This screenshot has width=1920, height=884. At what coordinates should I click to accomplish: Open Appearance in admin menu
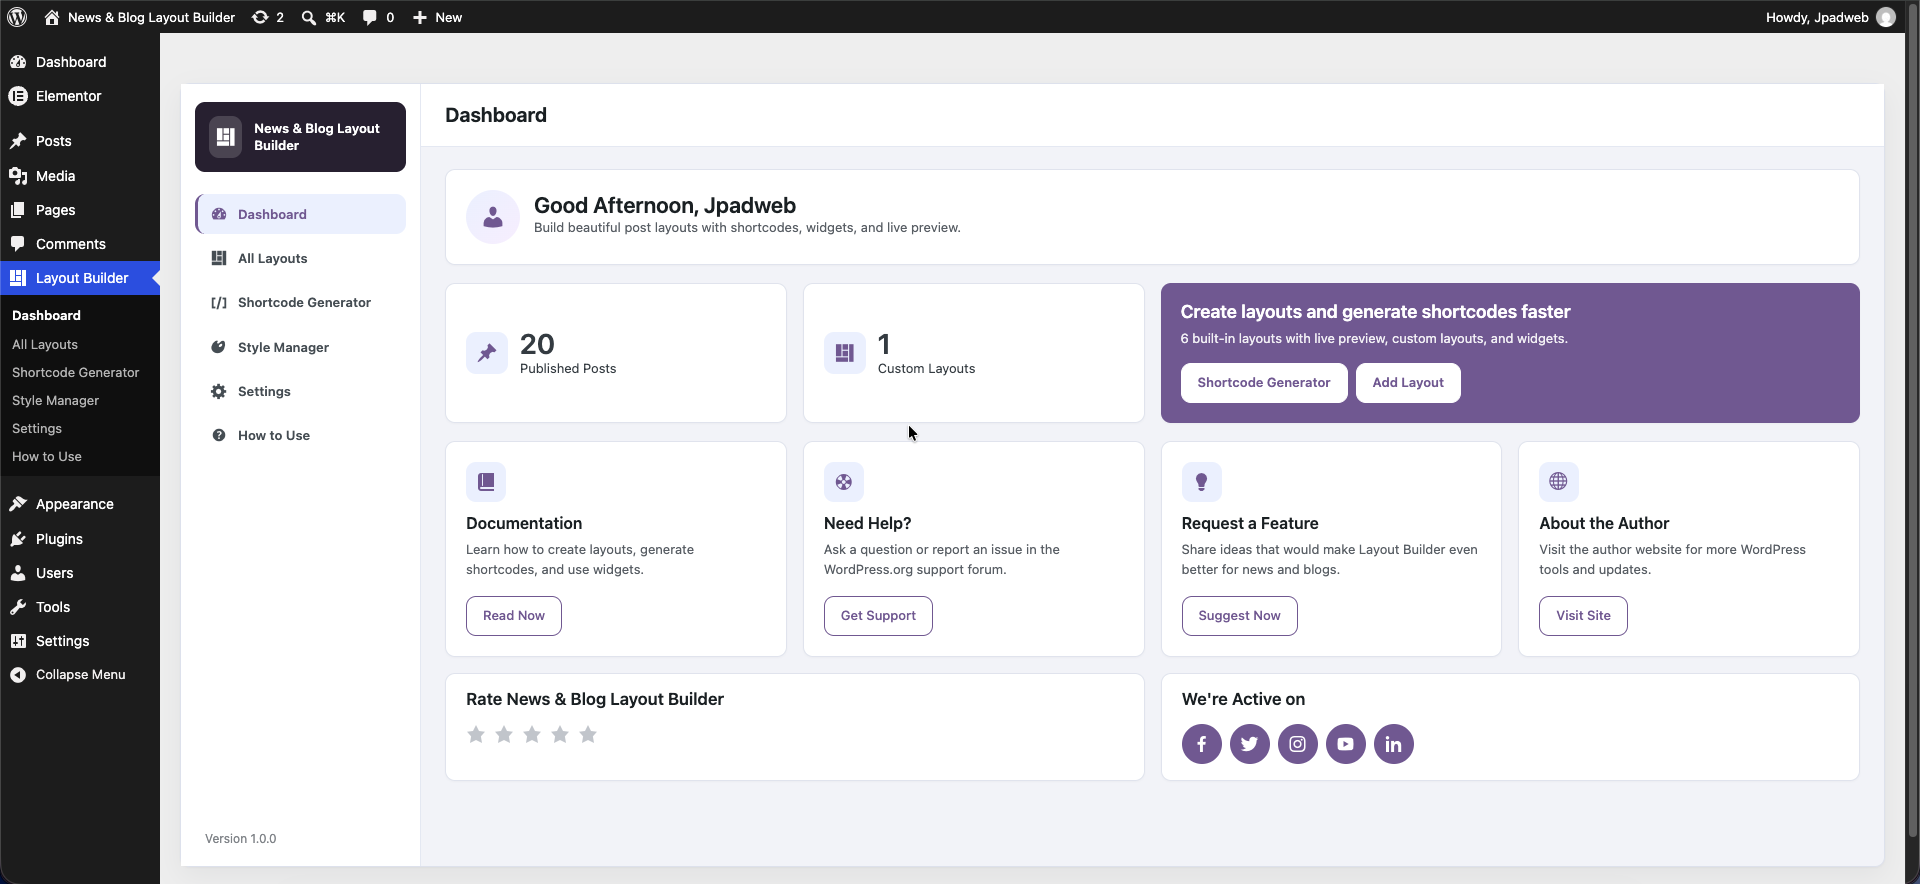click(80, 504)
